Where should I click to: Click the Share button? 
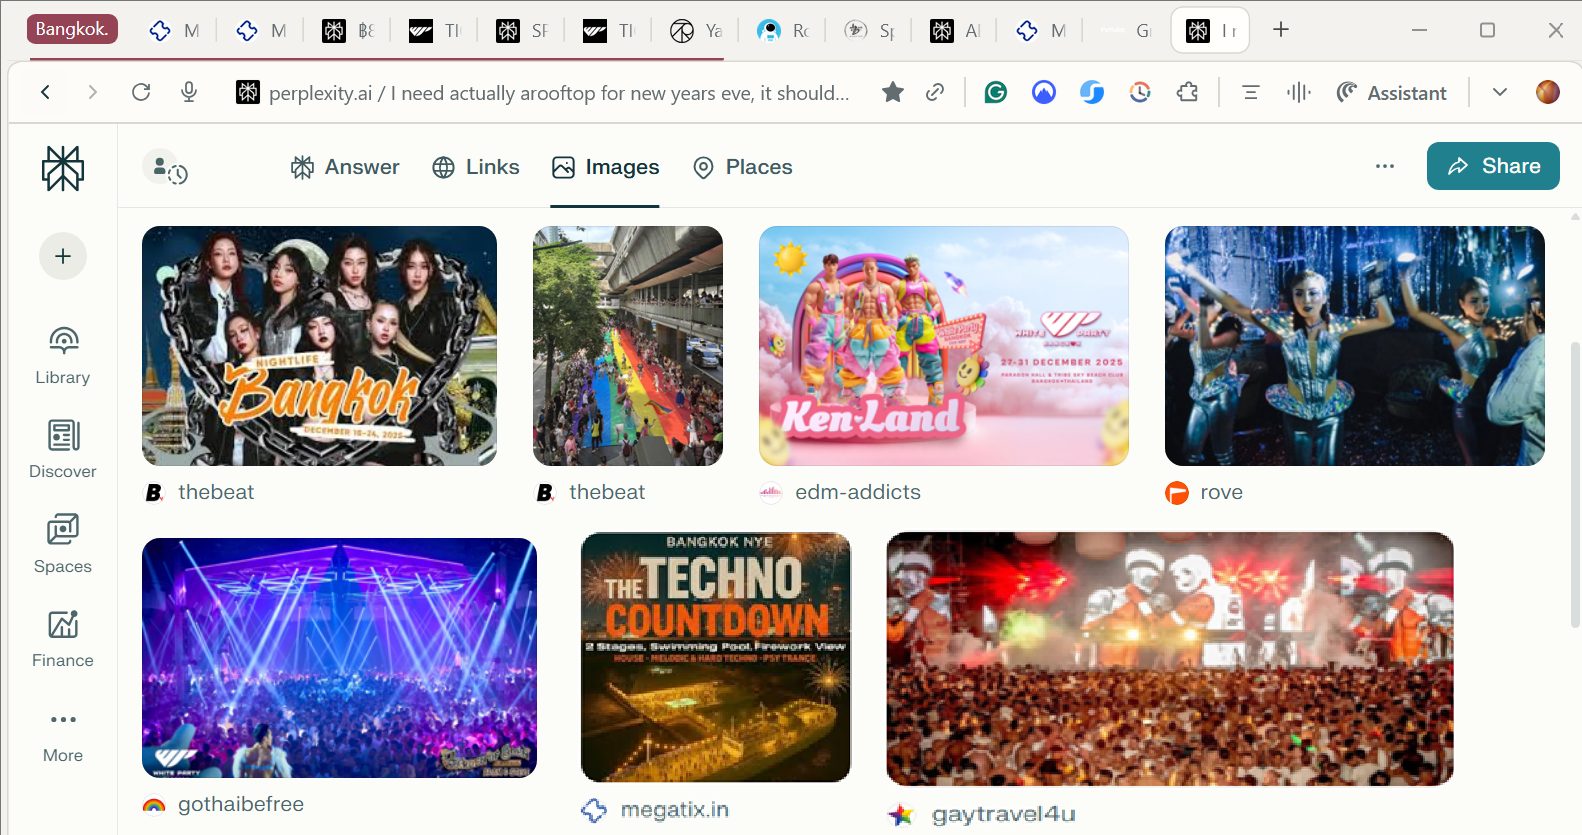tap(1493, 166)
